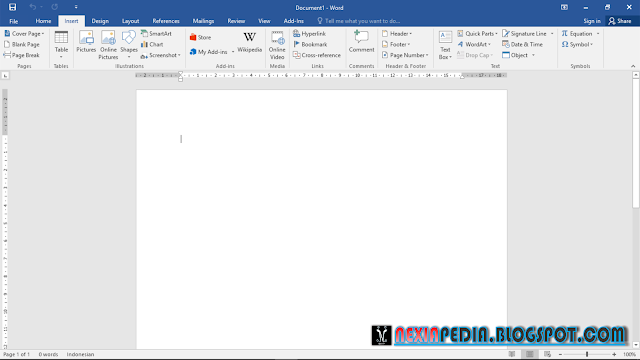Insert an Online Video
This screenshot has height=360, width=640.
coord(277,45)
